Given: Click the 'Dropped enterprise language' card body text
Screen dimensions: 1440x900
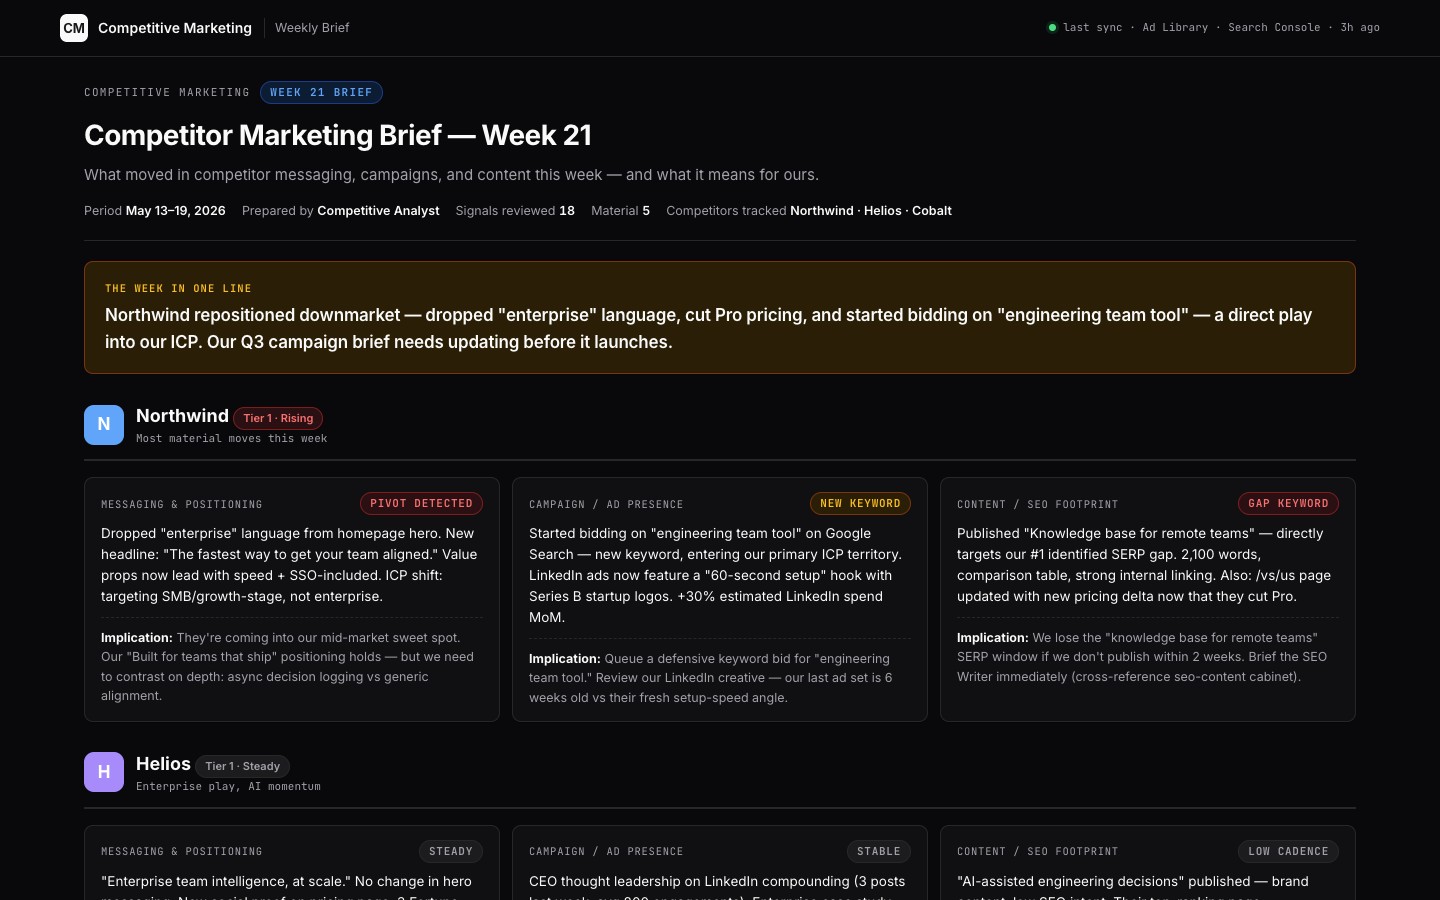Looking at the screenshot, I should click(290, 565).
